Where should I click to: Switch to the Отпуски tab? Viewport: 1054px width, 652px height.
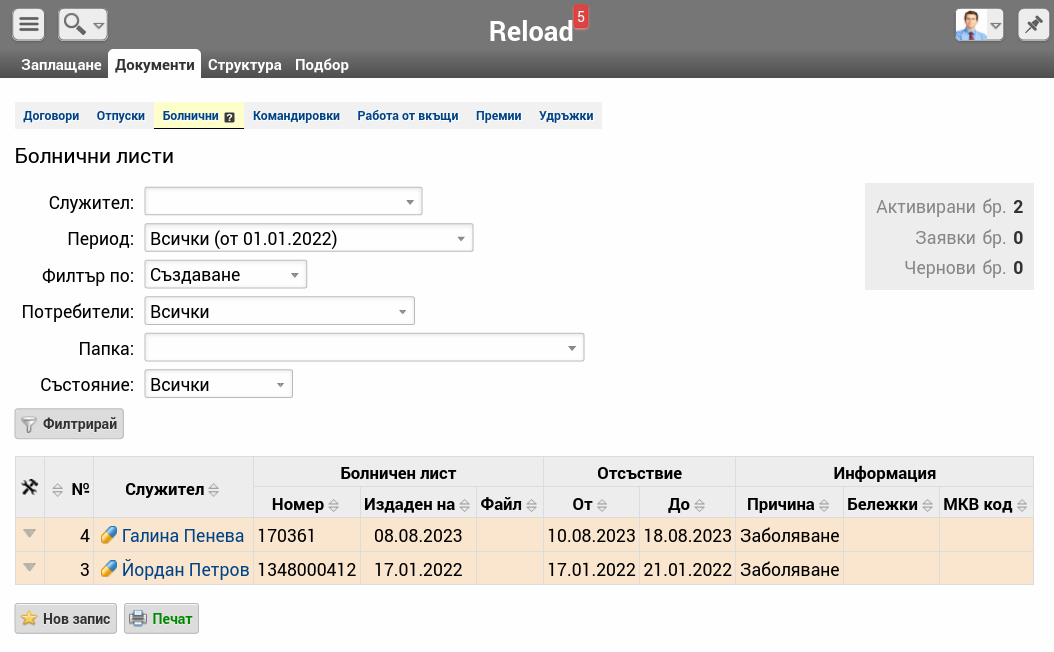[x=121, y=116]
